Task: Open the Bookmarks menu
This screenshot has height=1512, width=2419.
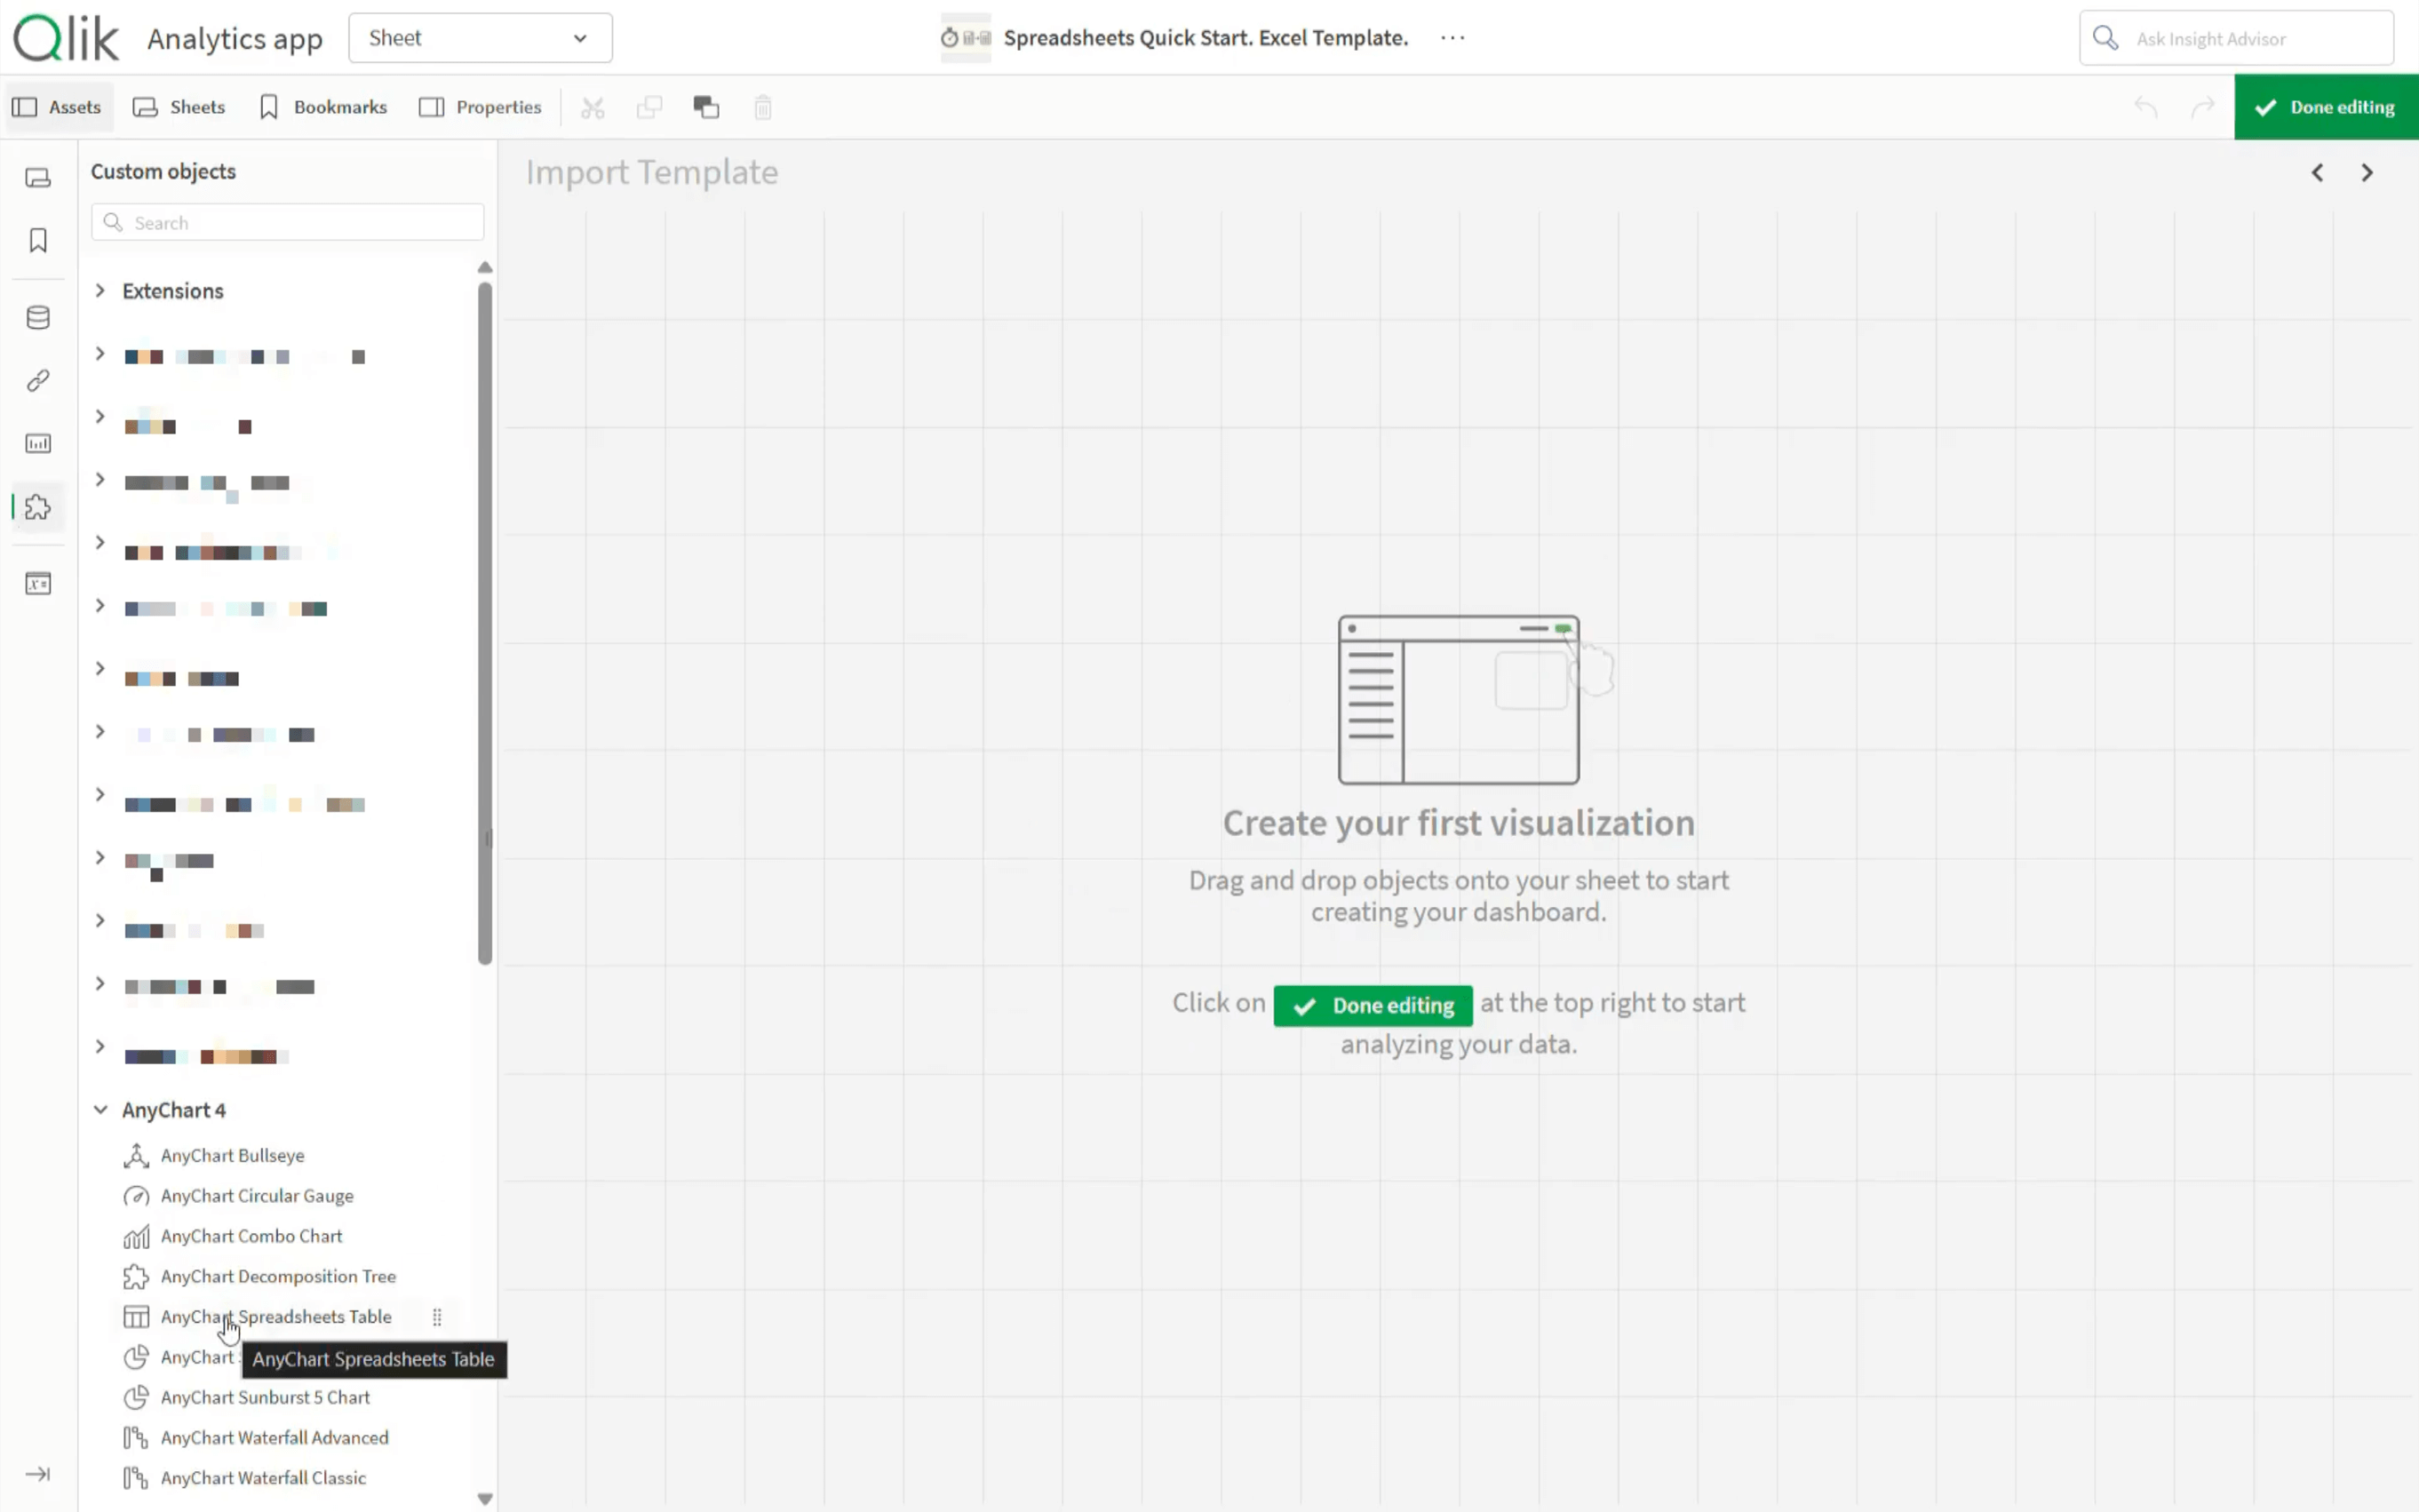Action: coord(323,107)
